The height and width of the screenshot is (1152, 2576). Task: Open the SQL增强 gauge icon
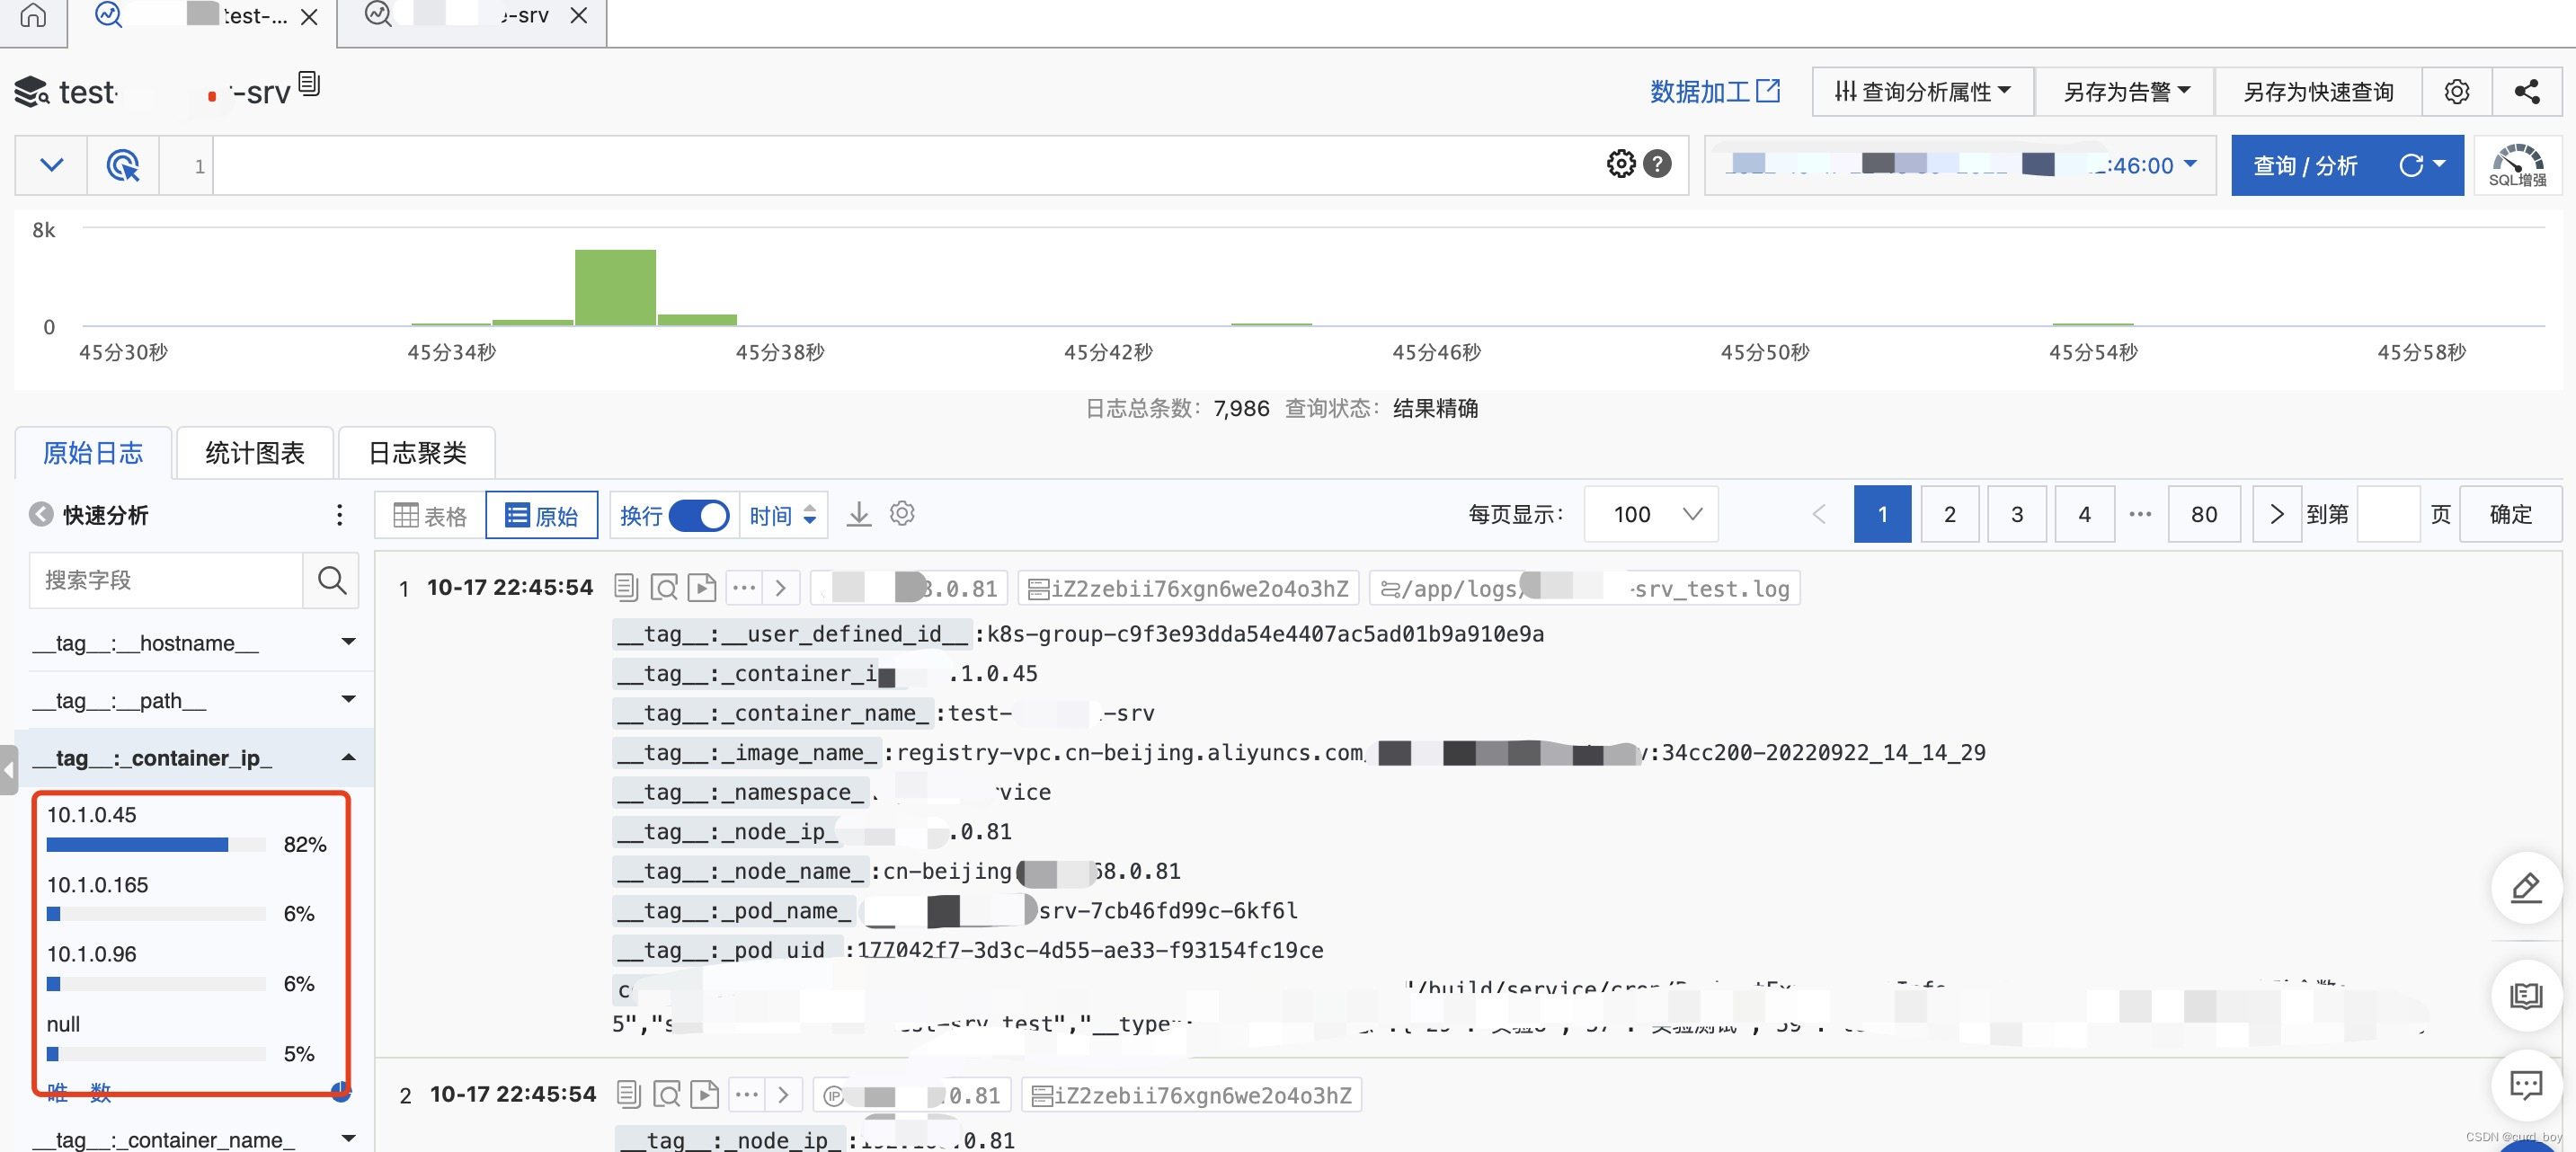coord(2517,165)
